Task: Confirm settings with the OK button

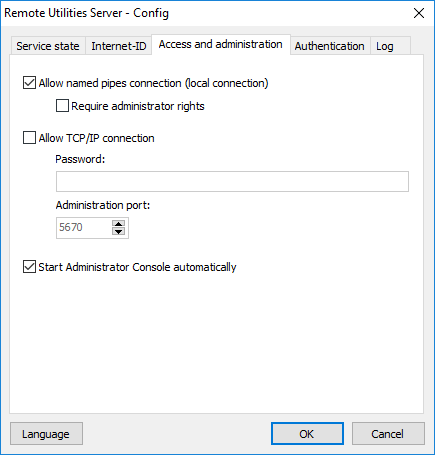Action: (307, 434)
